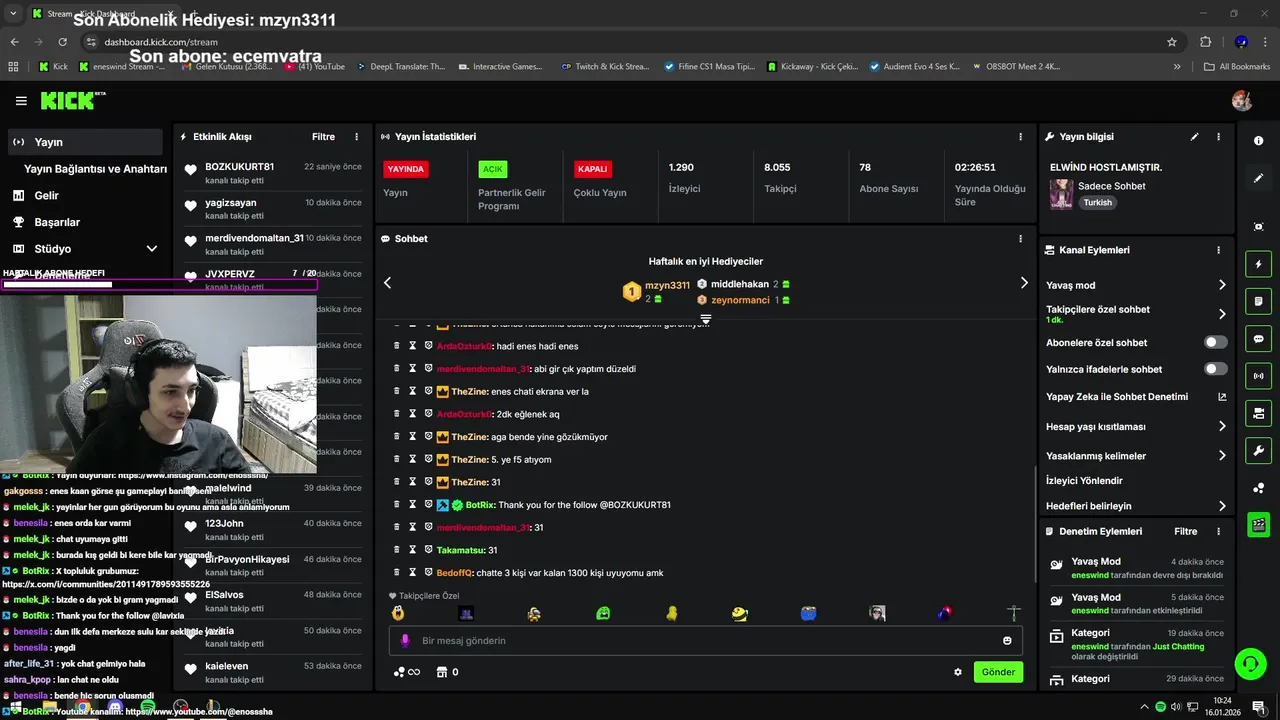Go to next gift leaderboard with right arrow
This screenshot has width=1280, height=720.
click(1023, 283)
